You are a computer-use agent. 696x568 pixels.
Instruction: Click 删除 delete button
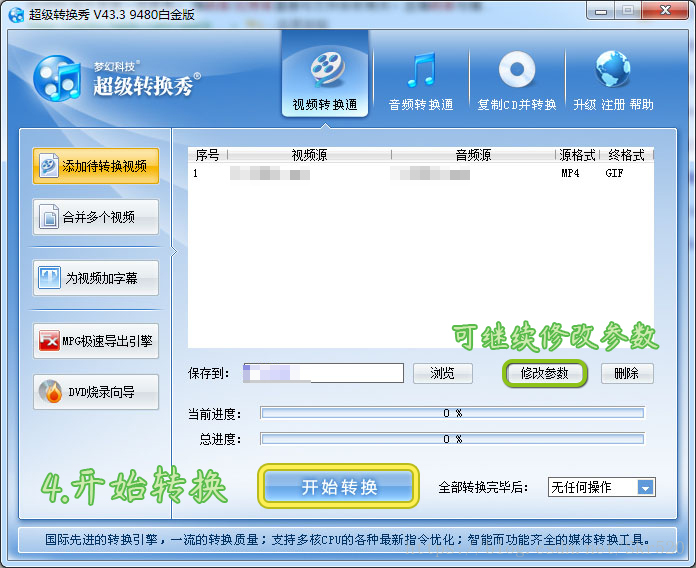pyautogui.click(x=627, y=373)
